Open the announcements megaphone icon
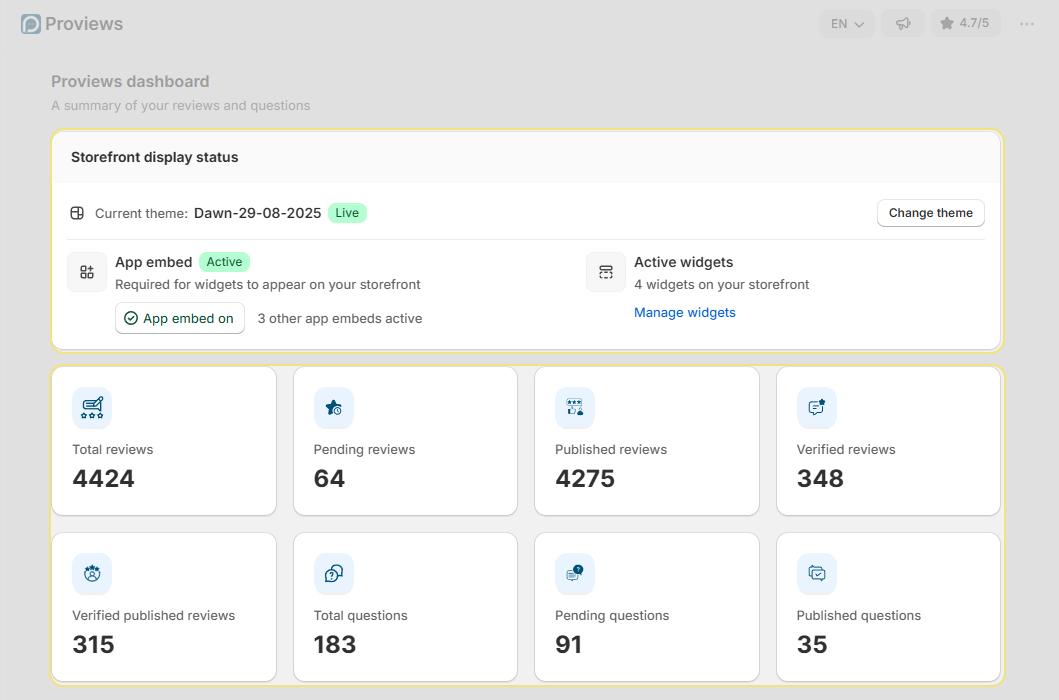 click(x=903, y=24)
